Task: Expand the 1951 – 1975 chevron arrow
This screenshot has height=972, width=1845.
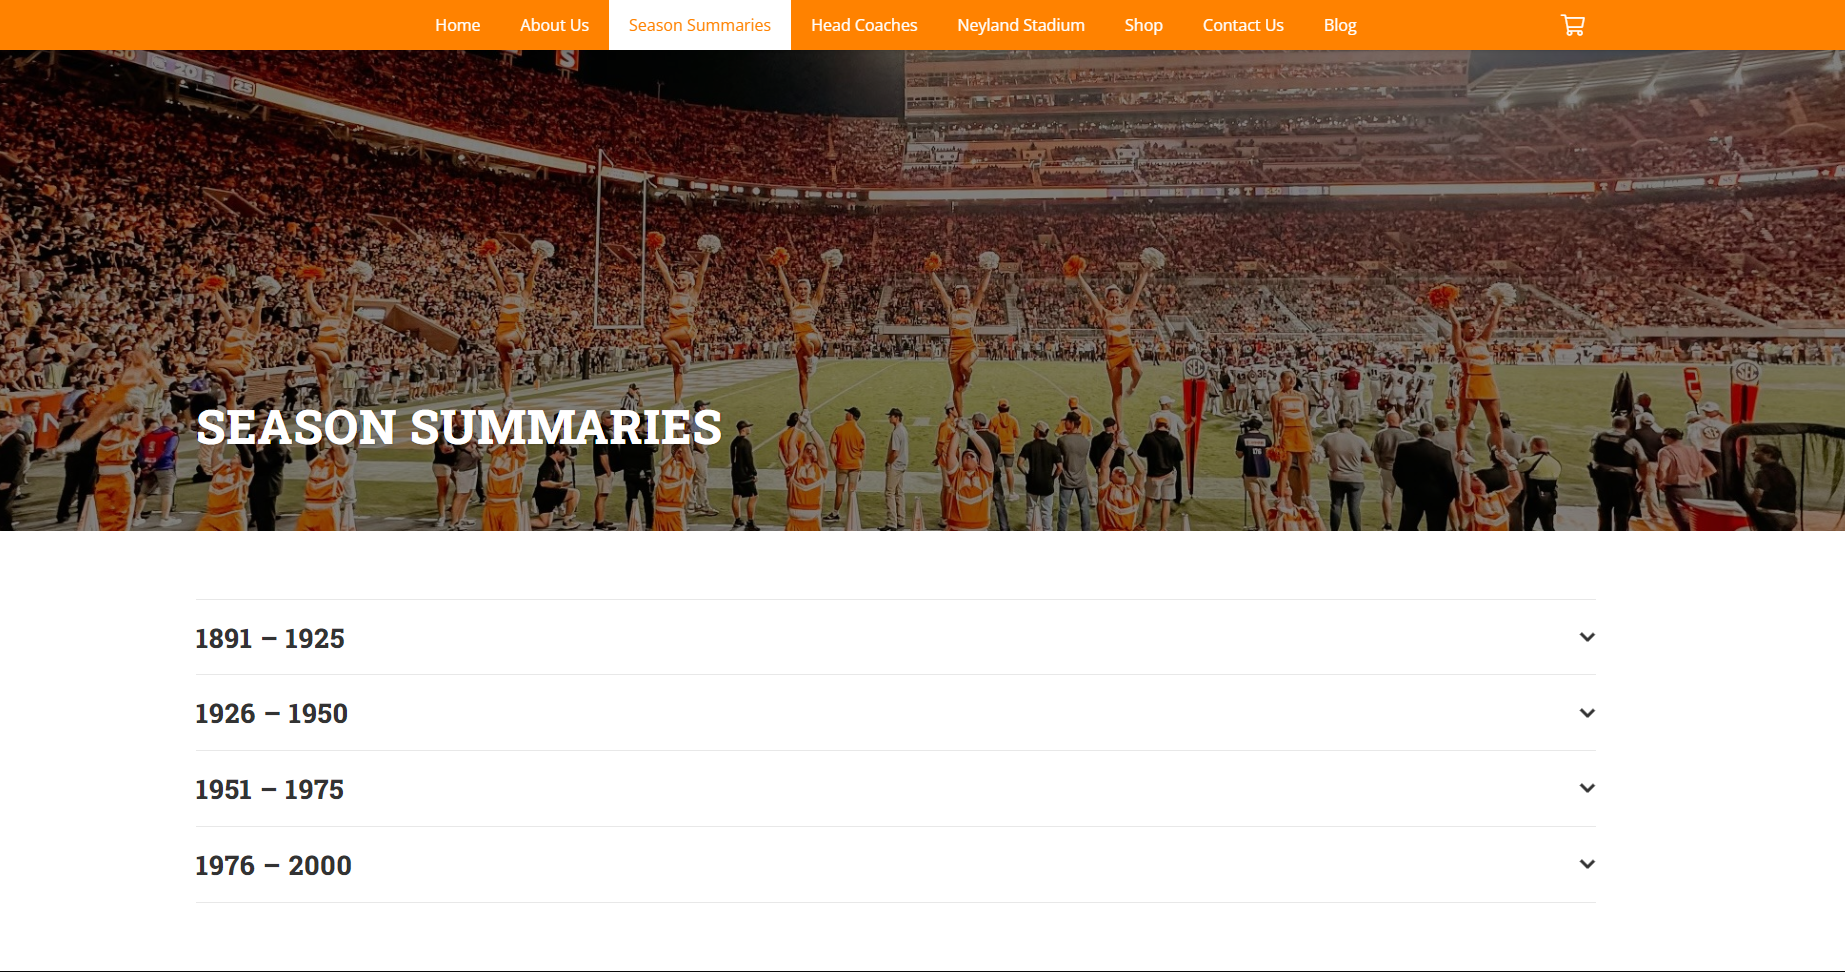Action: point(1587,788)
